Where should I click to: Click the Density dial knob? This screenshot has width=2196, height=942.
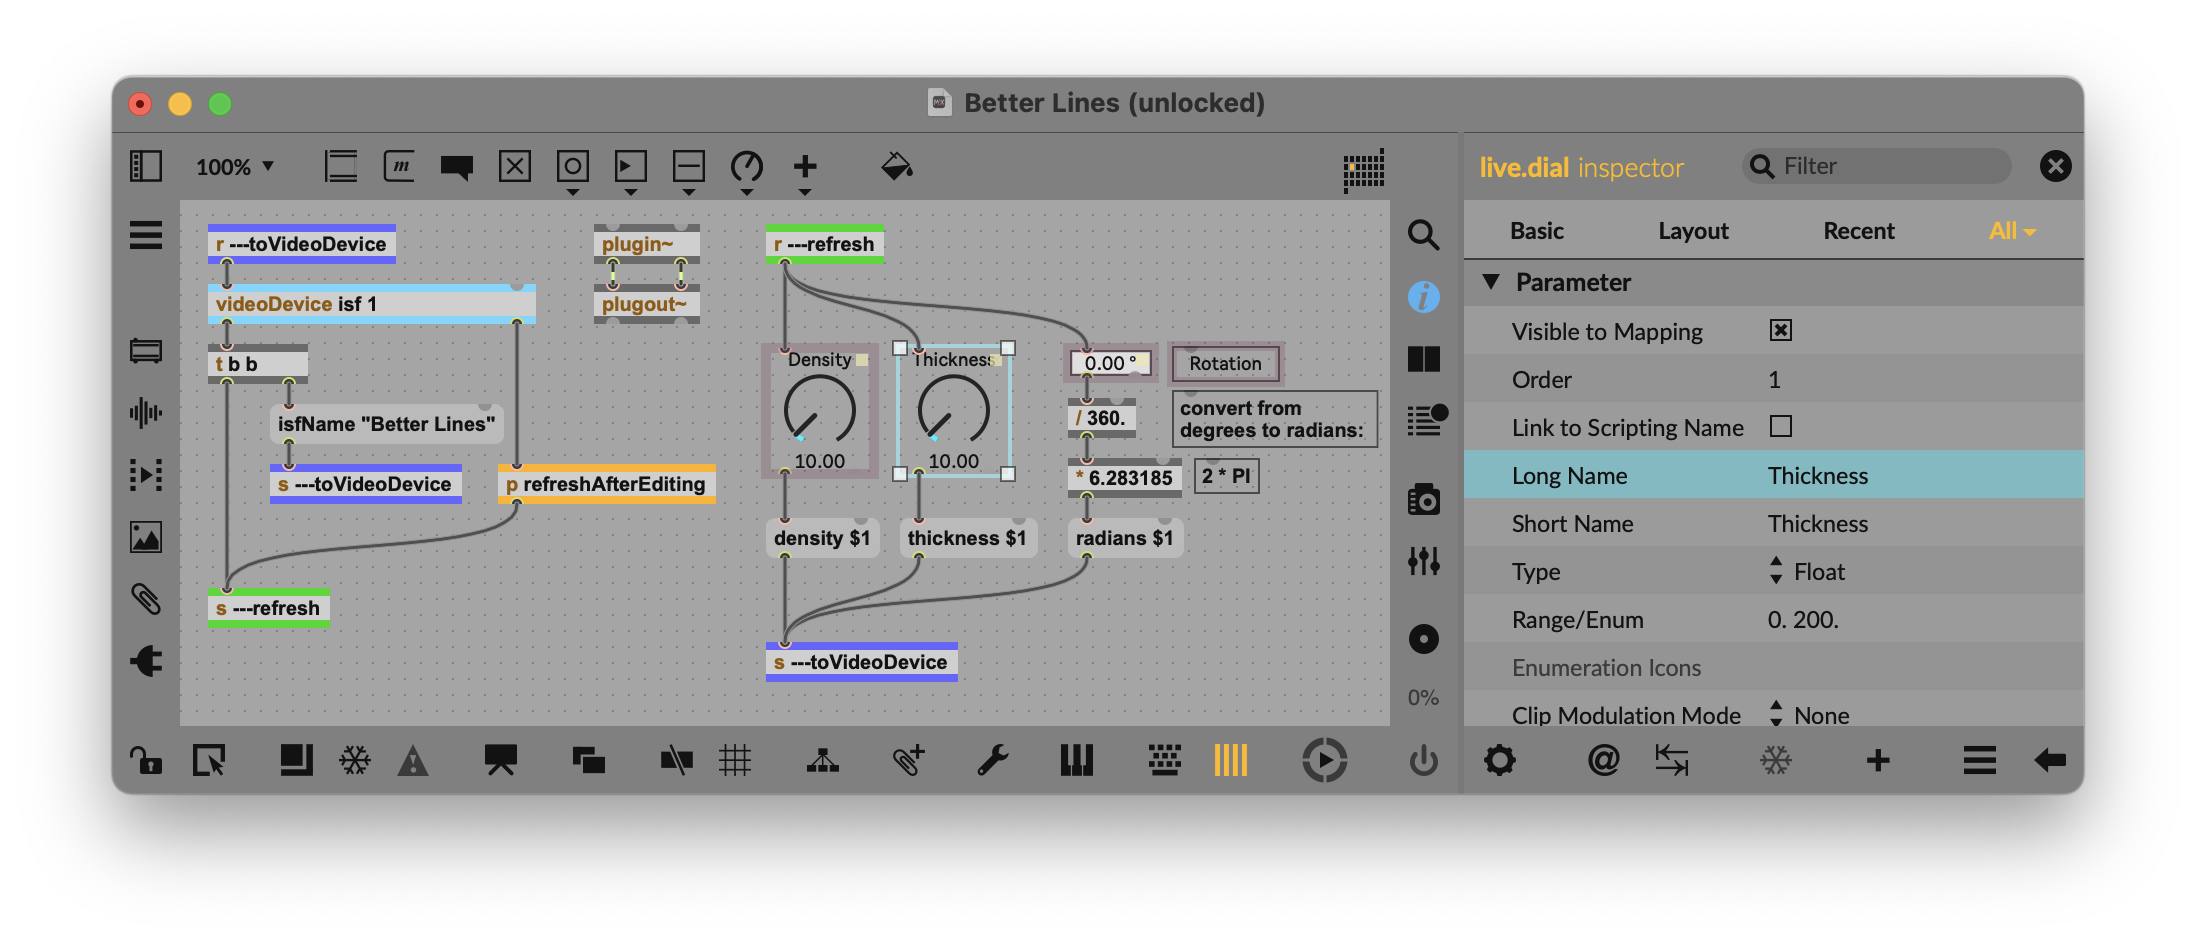click(819, 411)
